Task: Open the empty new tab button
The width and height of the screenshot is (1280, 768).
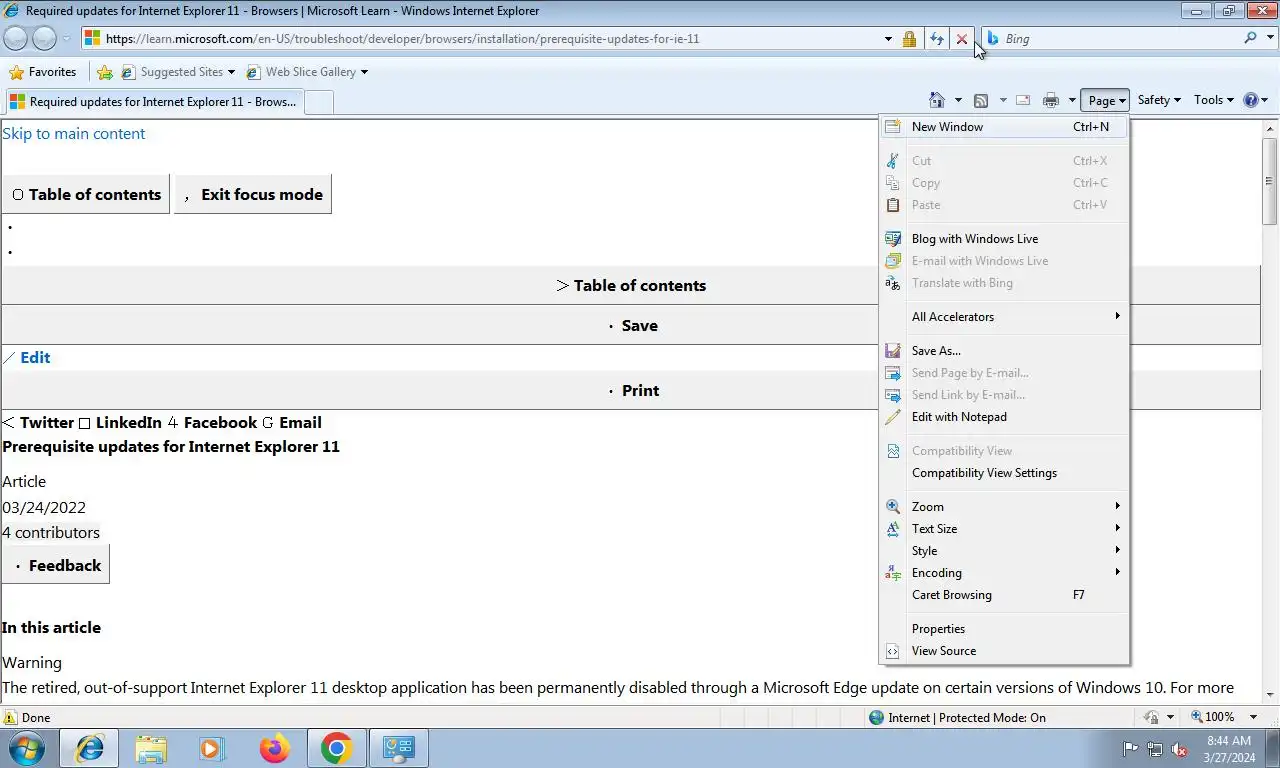Action: click(318, 101)
